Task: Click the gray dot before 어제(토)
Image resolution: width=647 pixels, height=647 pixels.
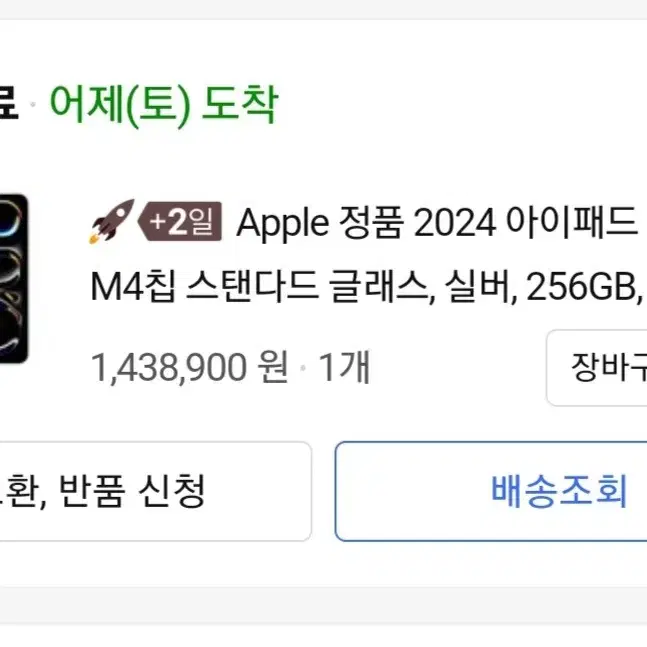Action: click(x=33, y=105)
